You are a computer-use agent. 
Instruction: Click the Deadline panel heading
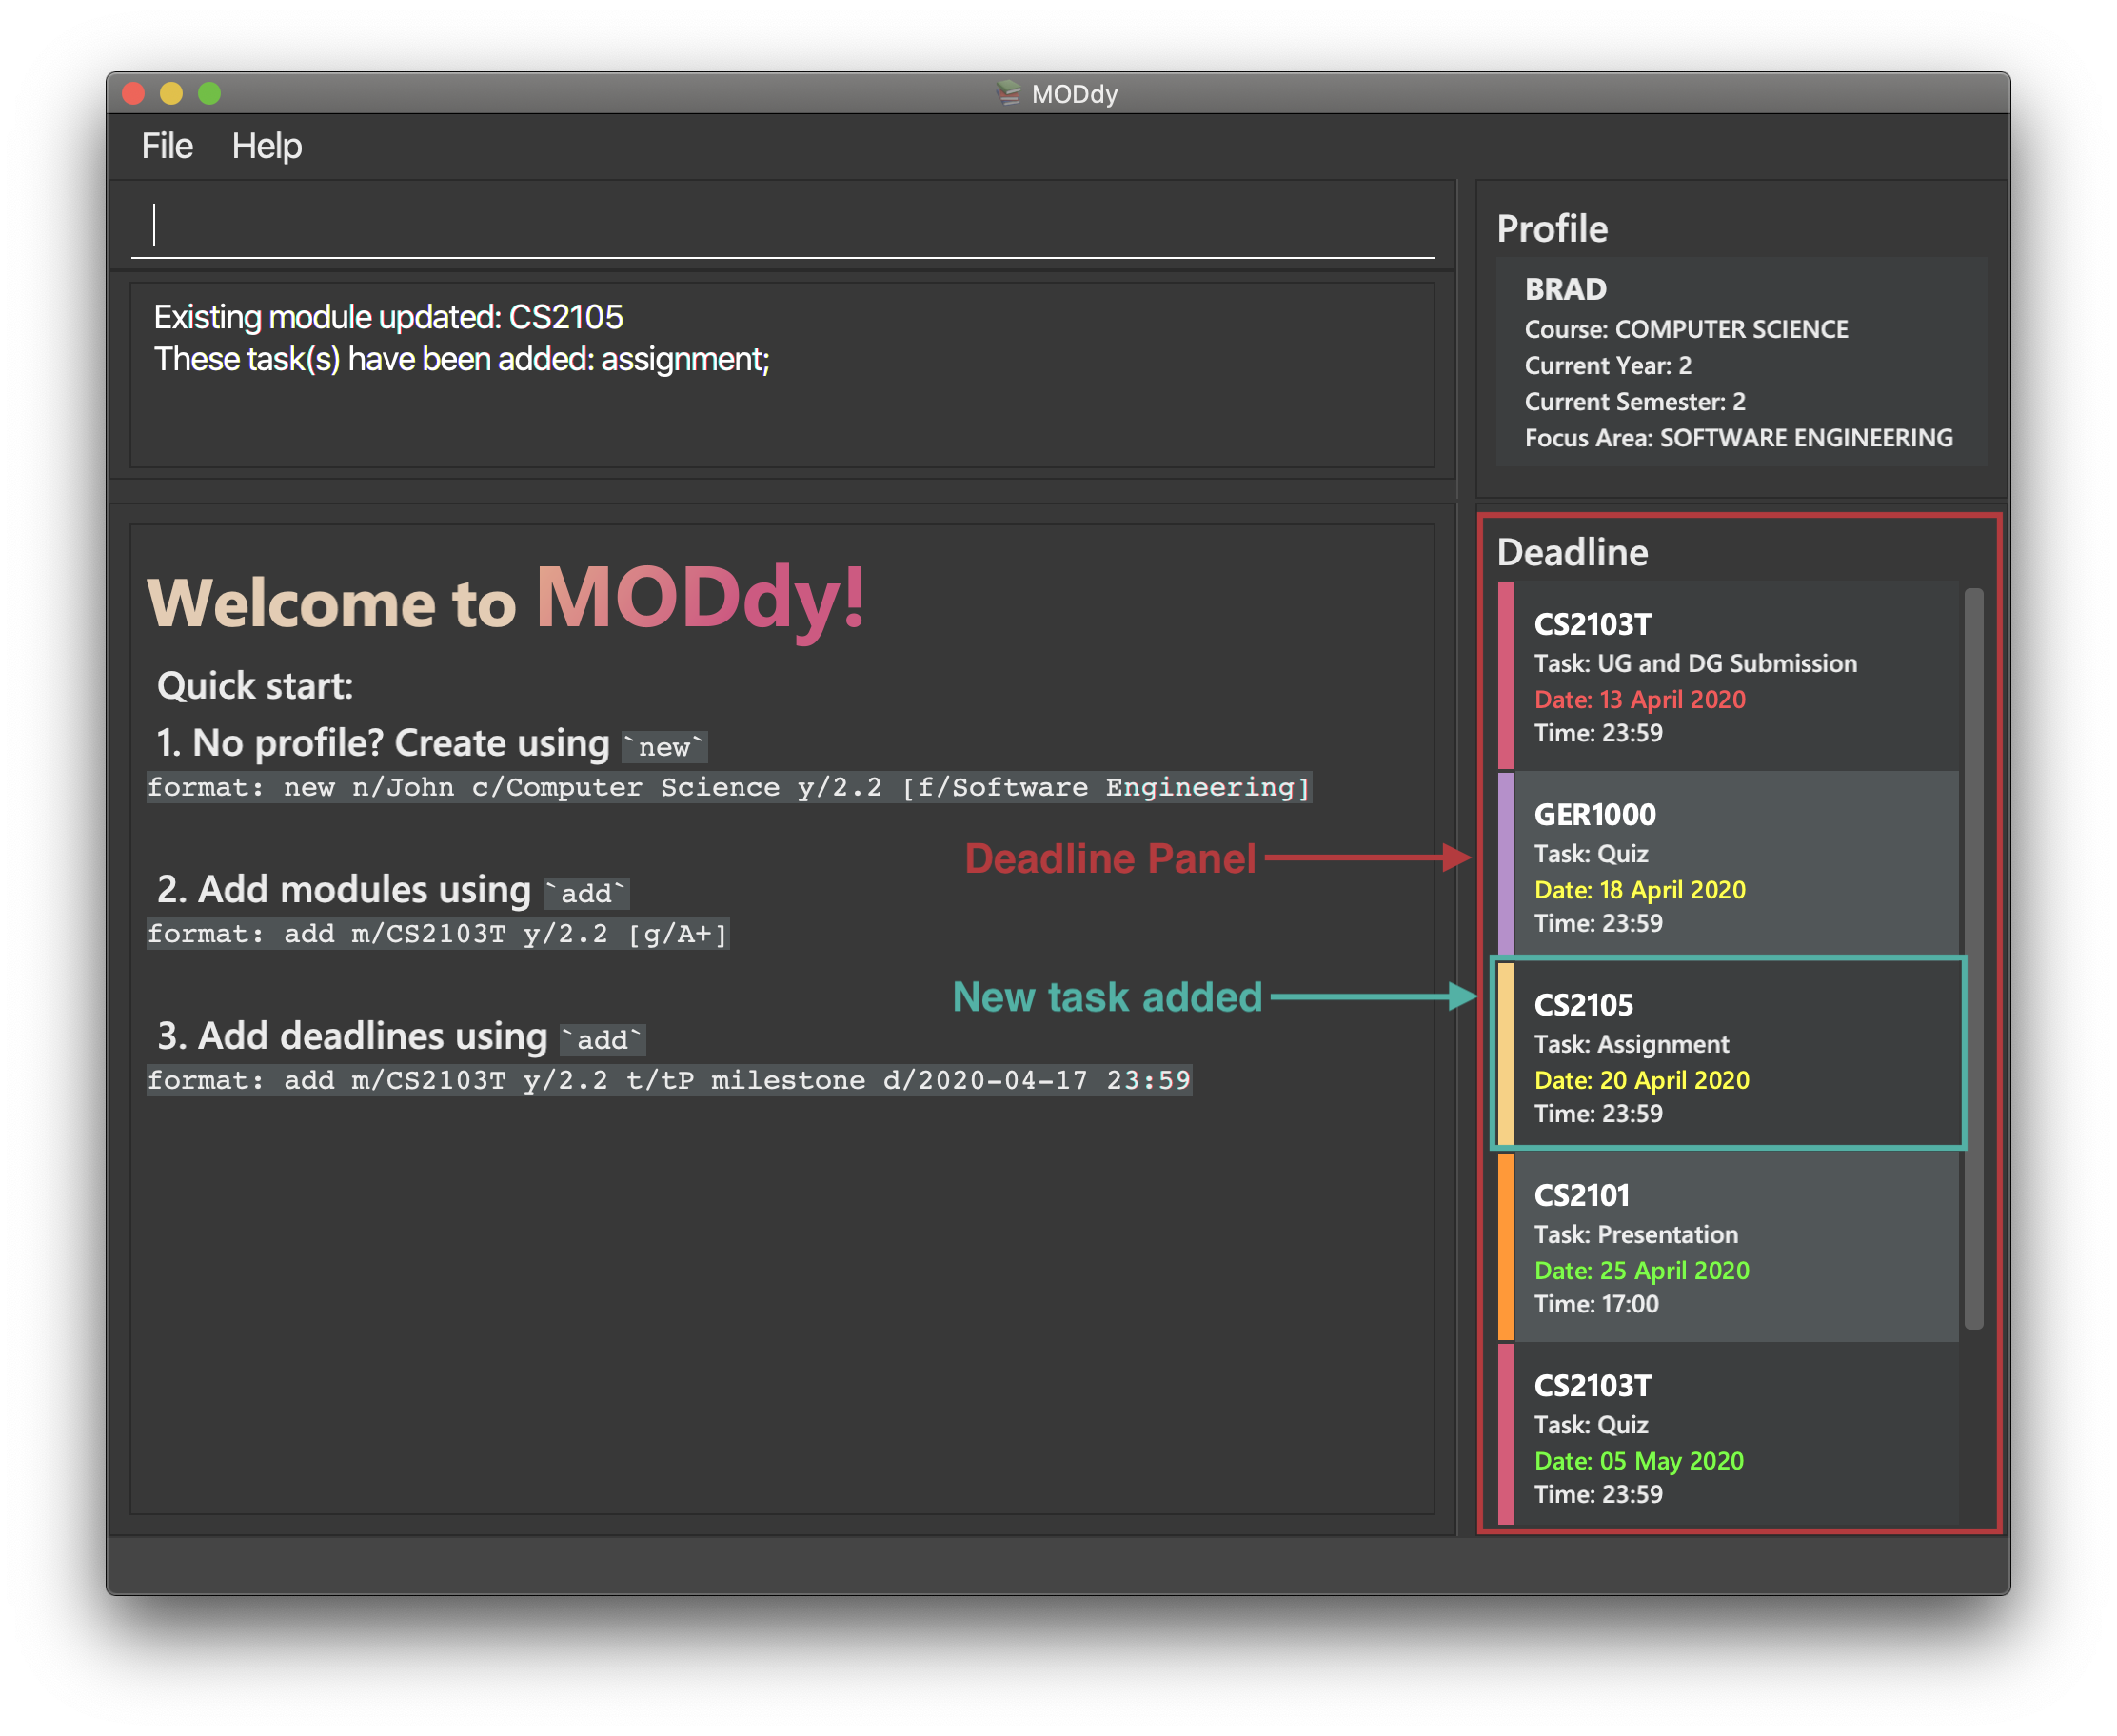[x=1572, y=552]
